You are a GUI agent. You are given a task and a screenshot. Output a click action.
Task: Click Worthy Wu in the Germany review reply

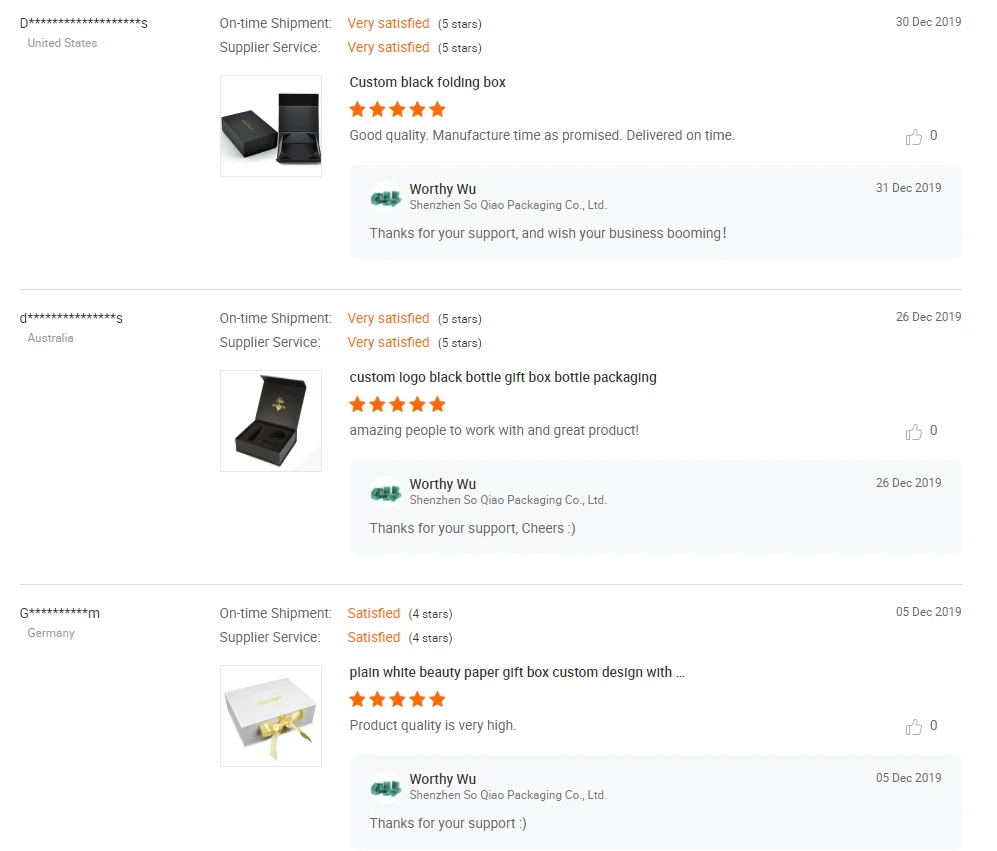(443, 779)
